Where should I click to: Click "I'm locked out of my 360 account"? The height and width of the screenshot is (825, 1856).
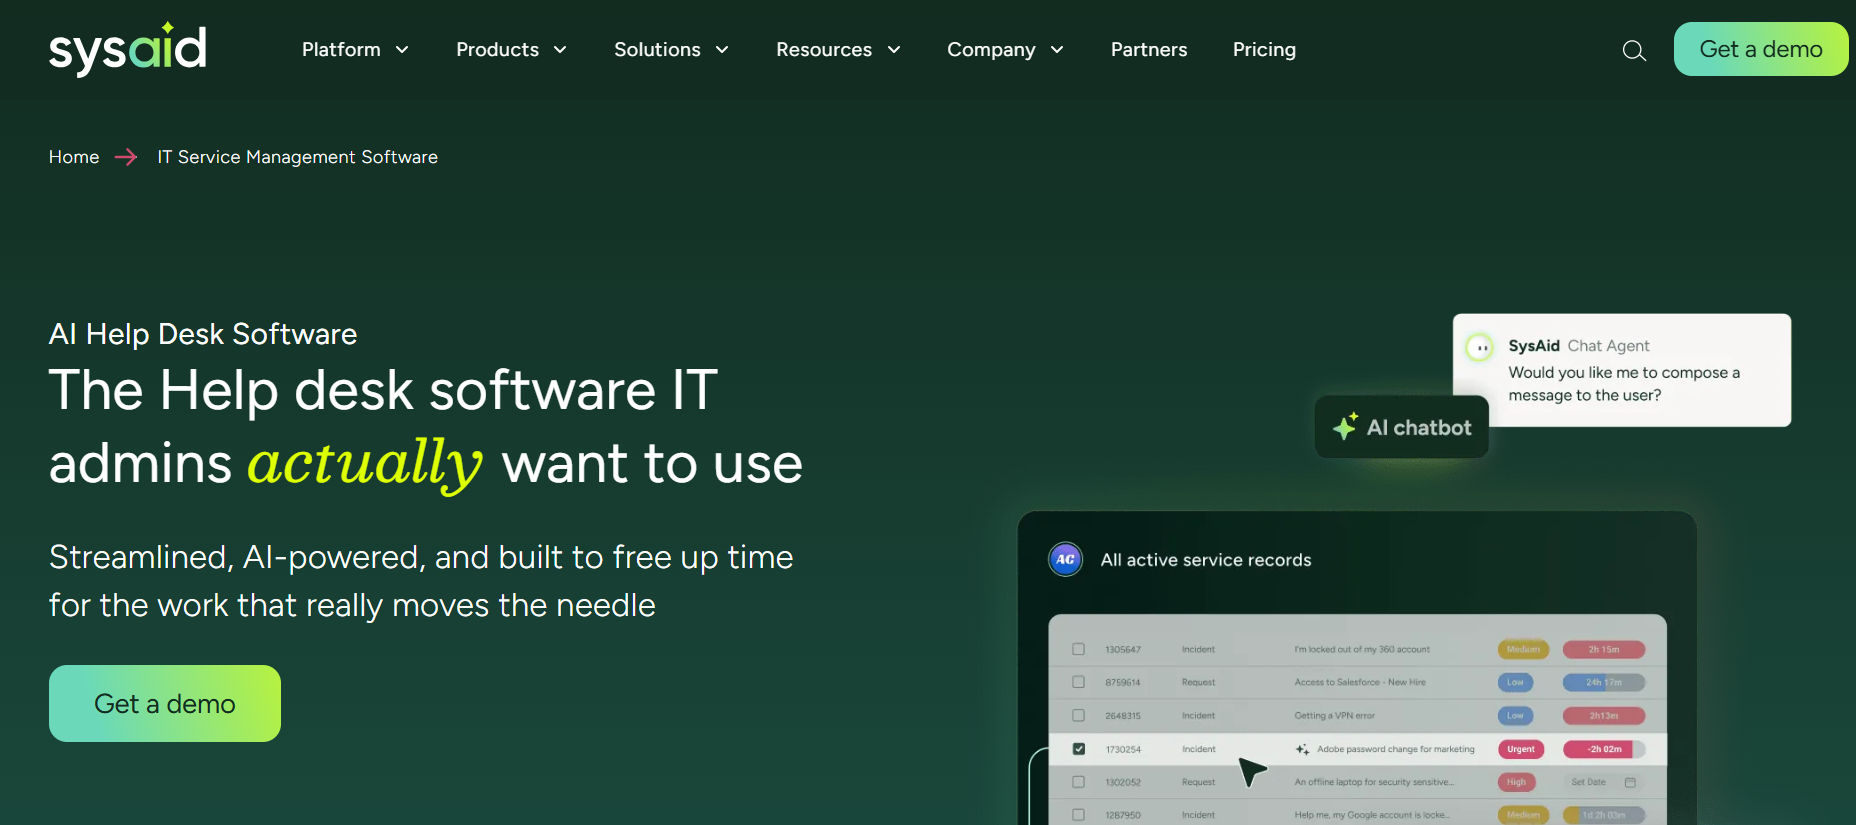(x=1362, y=649)
